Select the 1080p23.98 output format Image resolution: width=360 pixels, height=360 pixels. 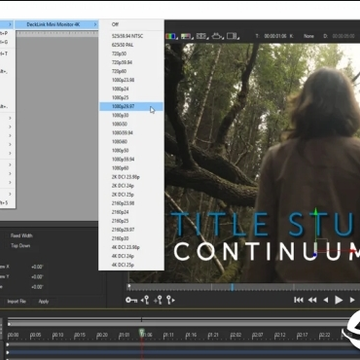click(131, 80)
